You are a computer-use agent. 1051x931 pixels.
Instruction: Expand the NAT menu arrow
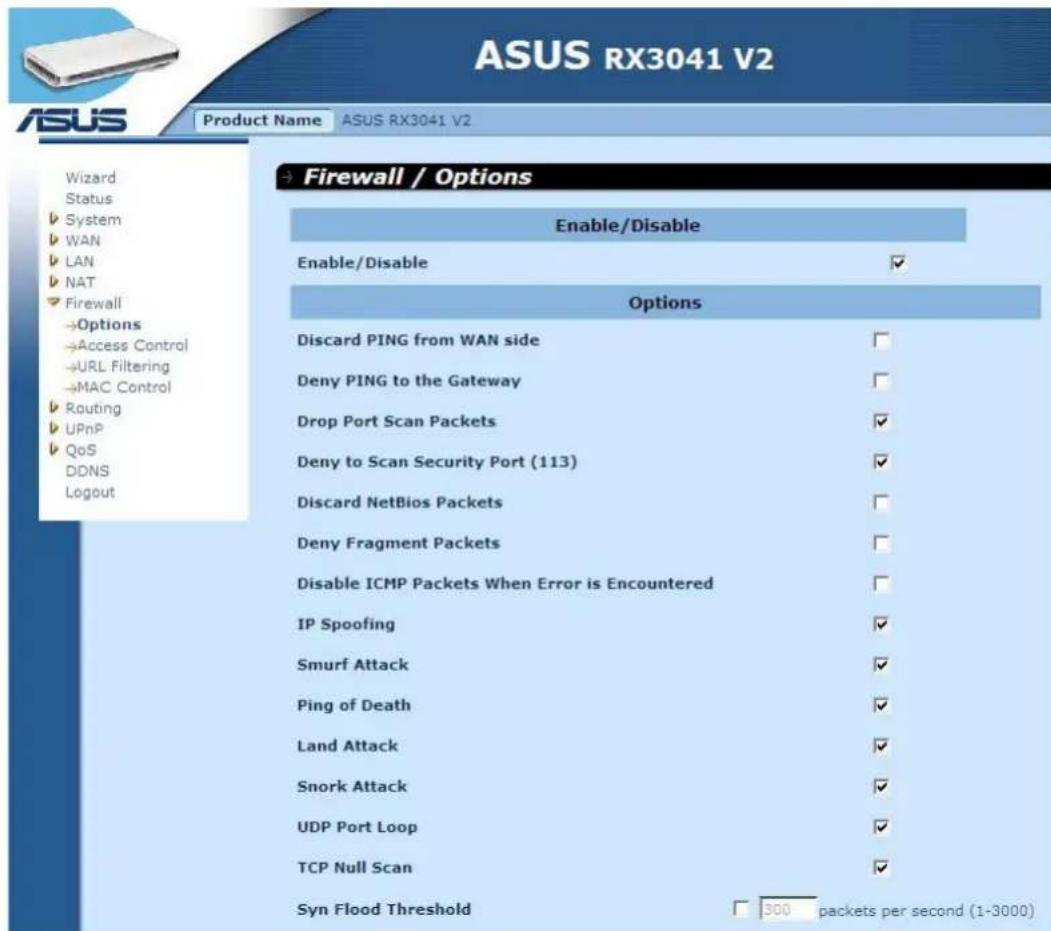point(54,282)
